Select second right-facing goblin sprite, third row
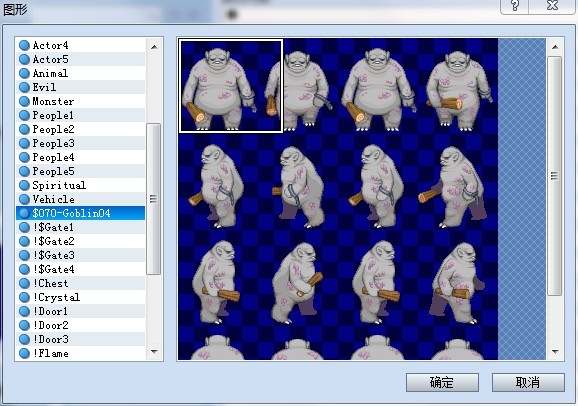 point(297,283)
